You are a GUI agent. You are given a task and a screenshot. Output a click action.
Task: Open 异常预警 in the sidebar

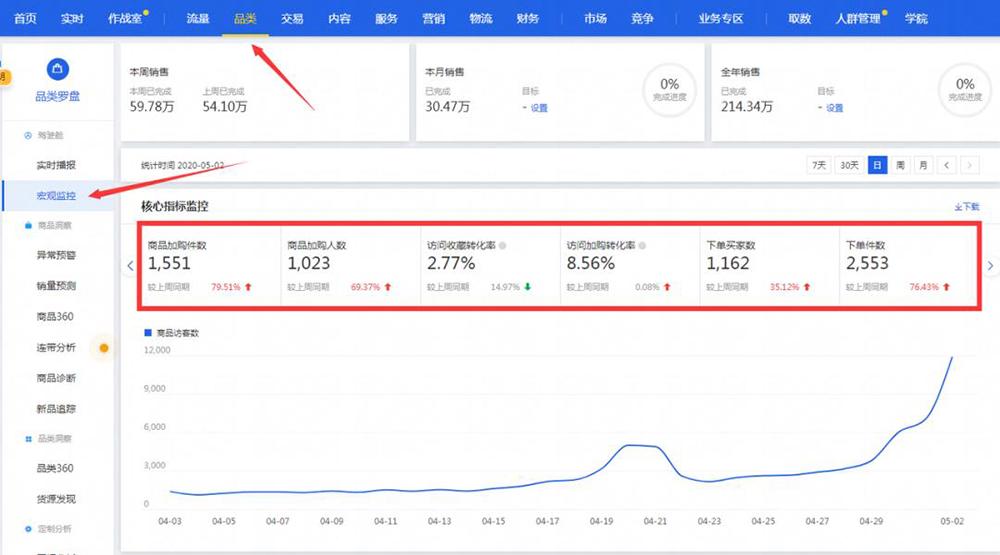point(56,255)
